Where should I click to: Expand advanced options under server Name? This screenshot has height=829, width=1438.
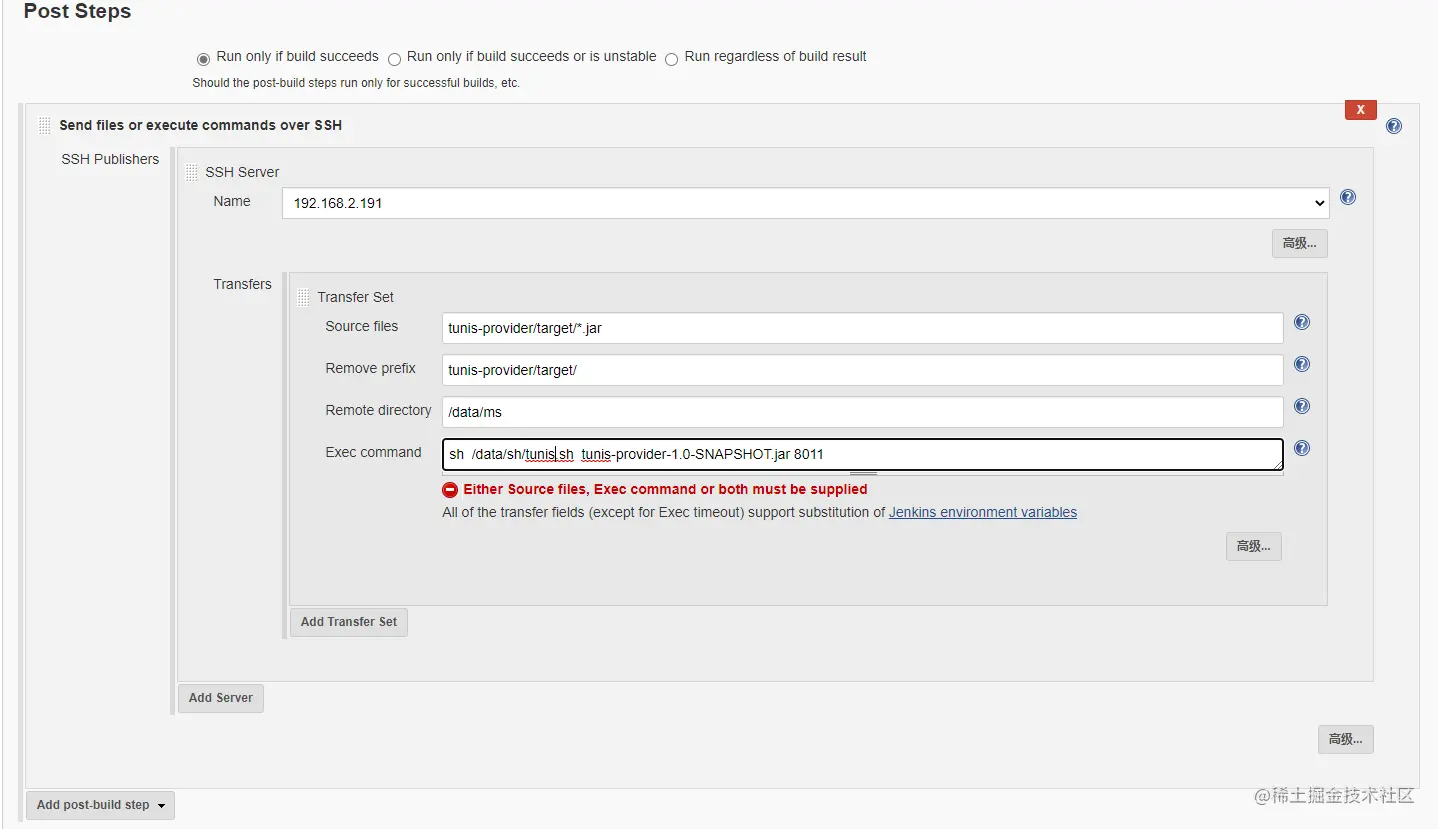[1299, 243]
